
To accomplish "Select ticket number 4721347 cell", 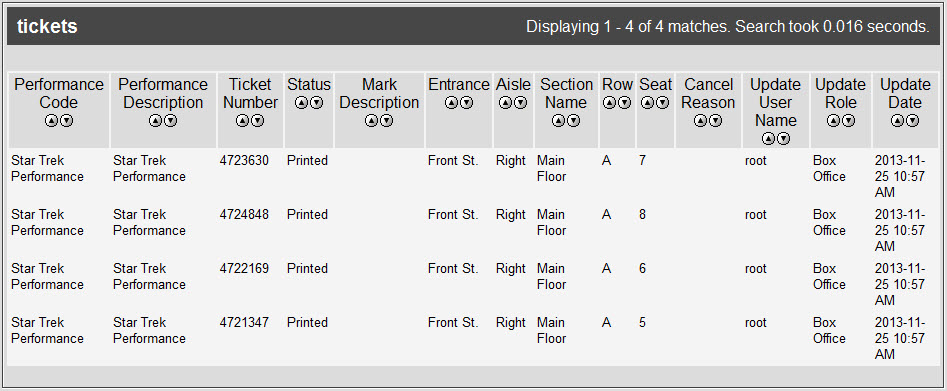I will [x=244, y=322].
